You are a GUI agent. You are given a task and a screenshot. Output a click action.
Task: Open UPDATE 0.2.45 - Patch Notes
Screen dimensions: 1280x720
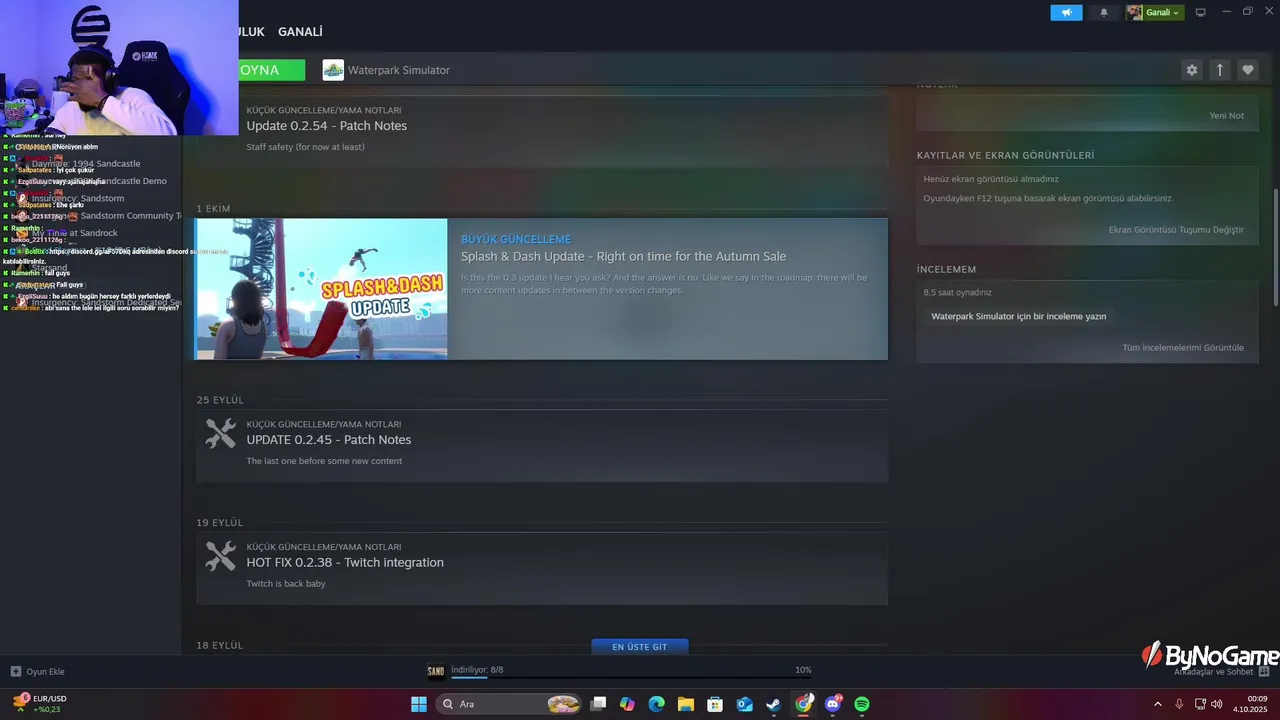pyautogui.click(x=329, y=440)
